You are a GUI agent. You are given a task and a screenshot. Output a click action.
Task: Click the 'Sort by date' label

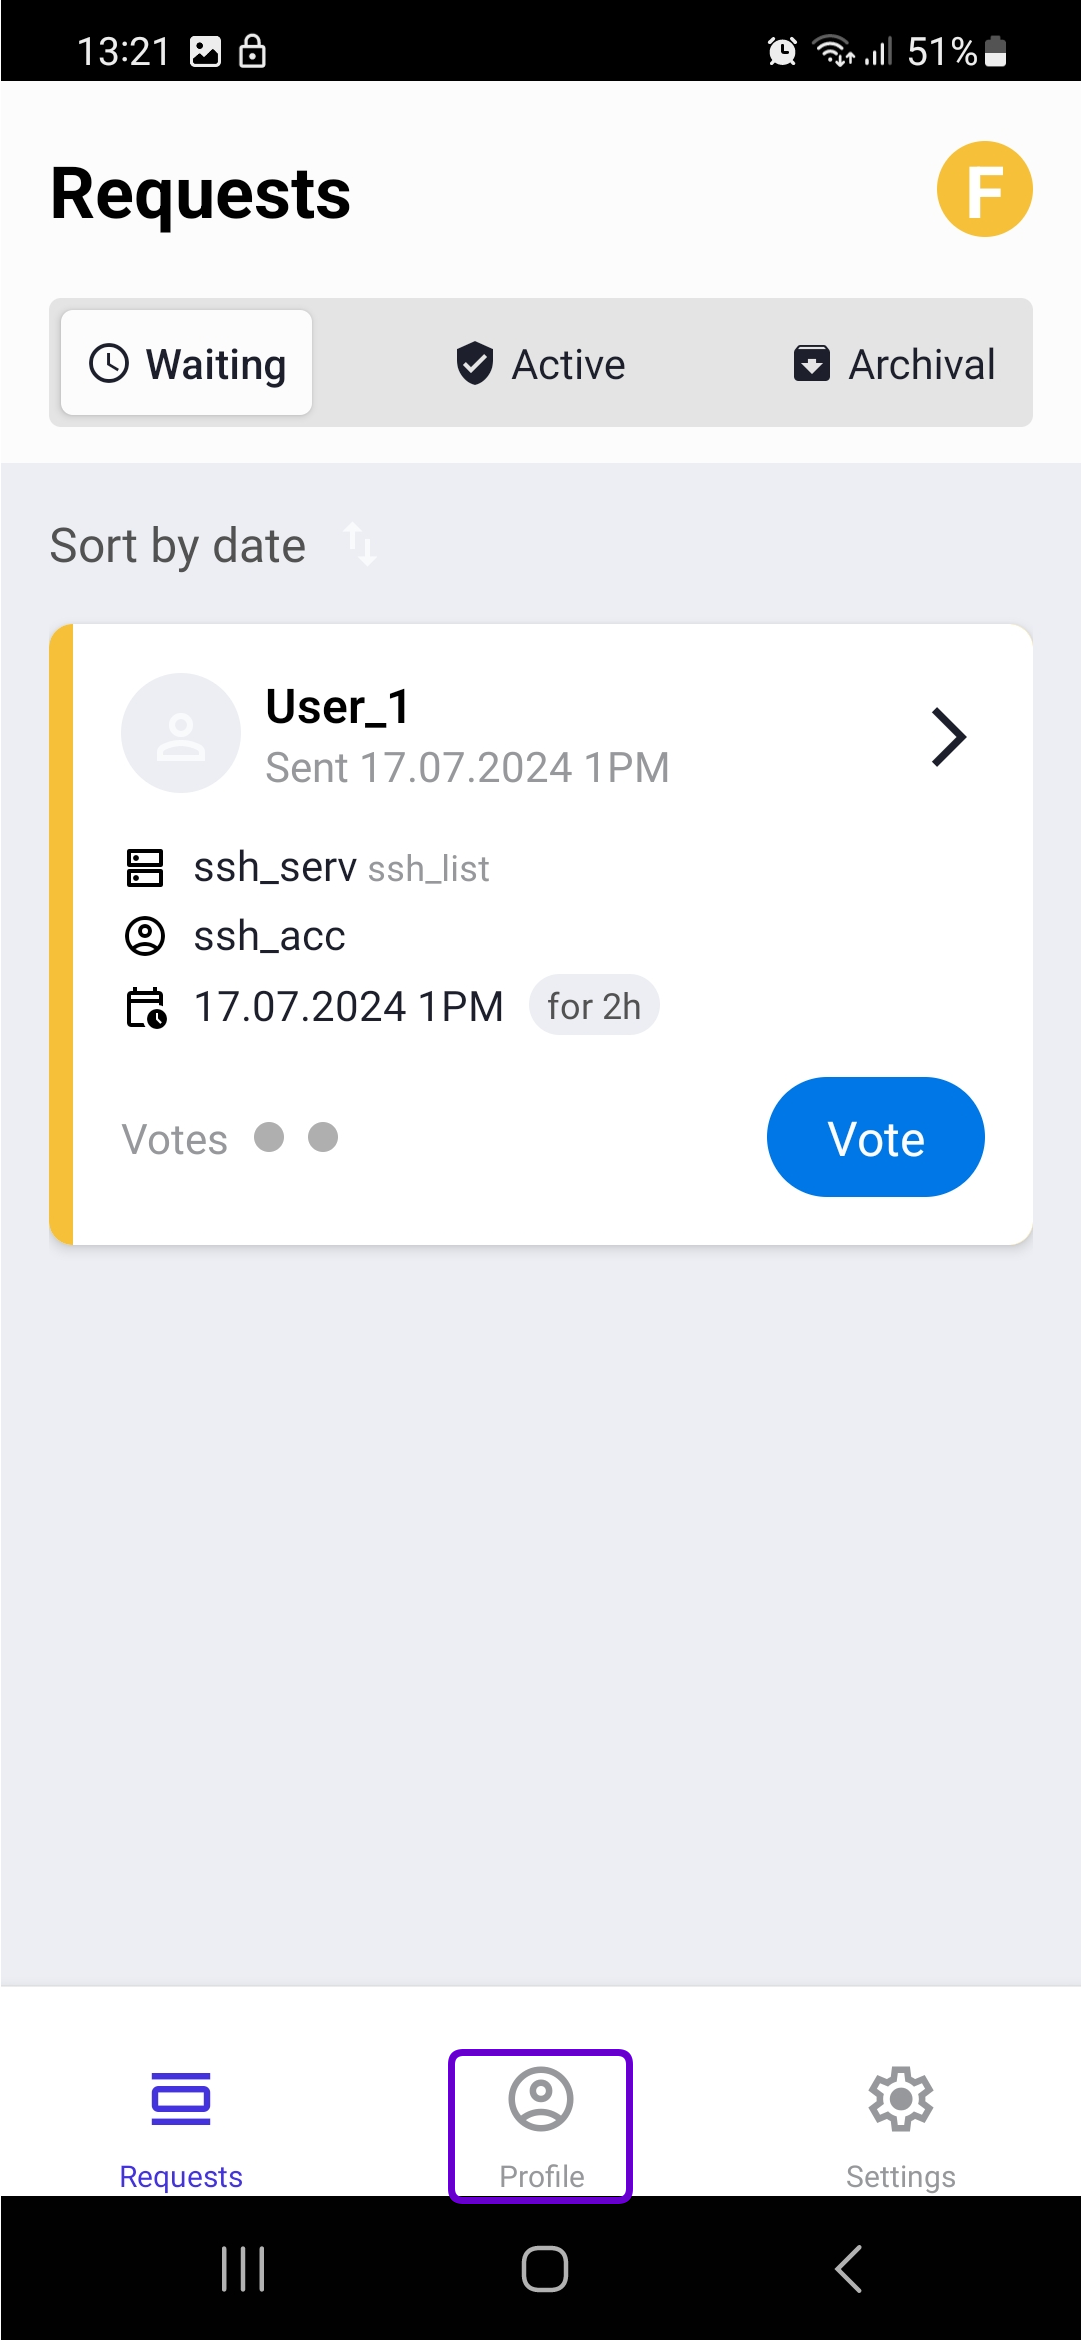click(178, 546)
